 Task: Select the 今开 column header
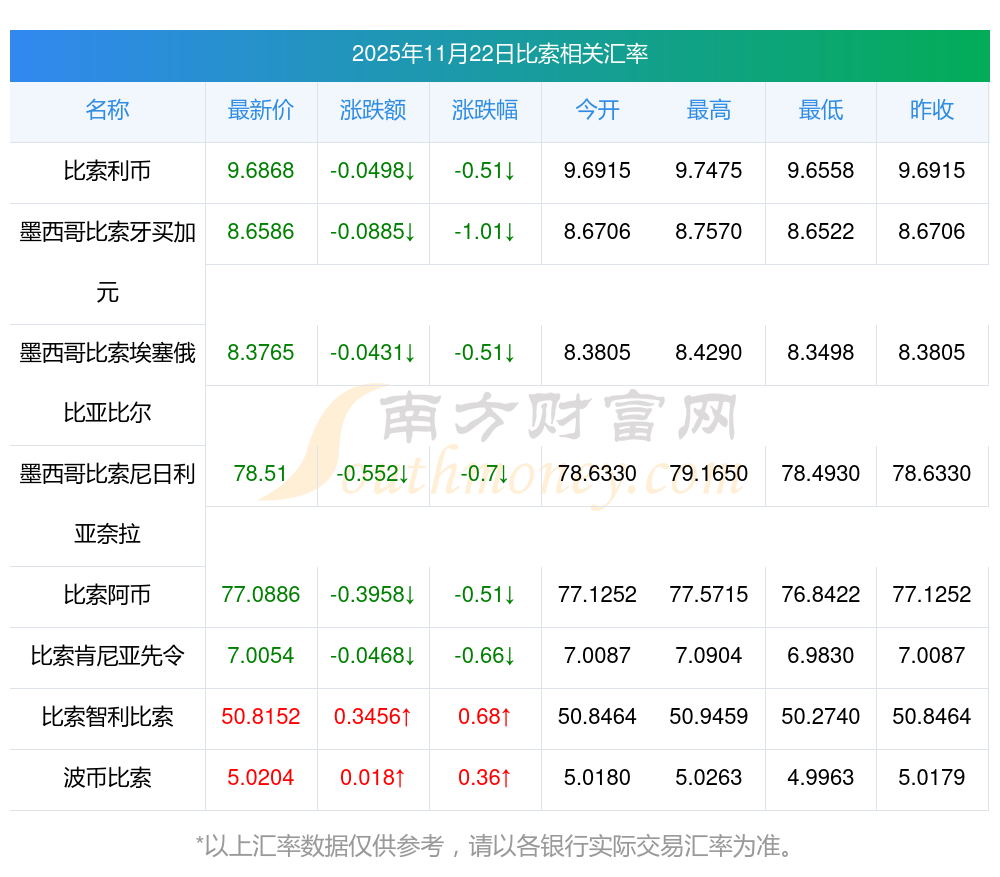597,111
